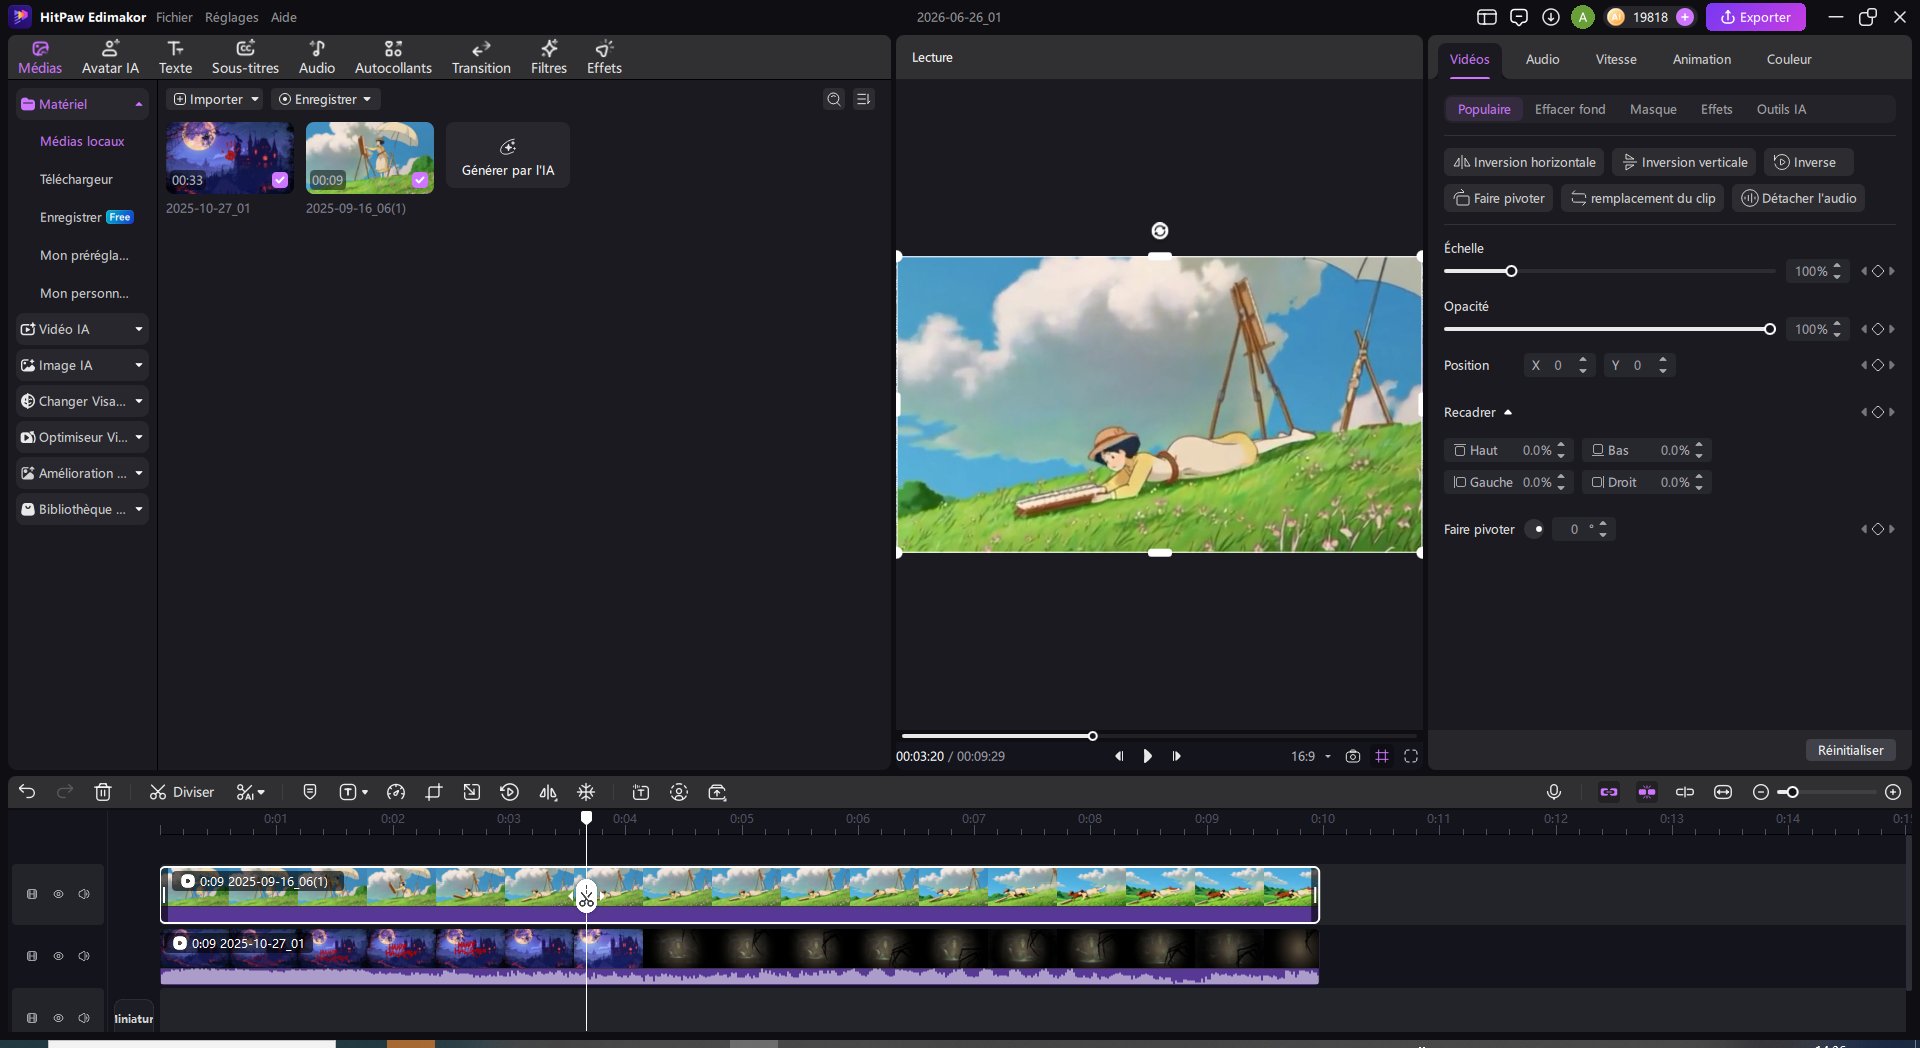
Task: Open the Transition tool
Action: [x=481, y=57]
